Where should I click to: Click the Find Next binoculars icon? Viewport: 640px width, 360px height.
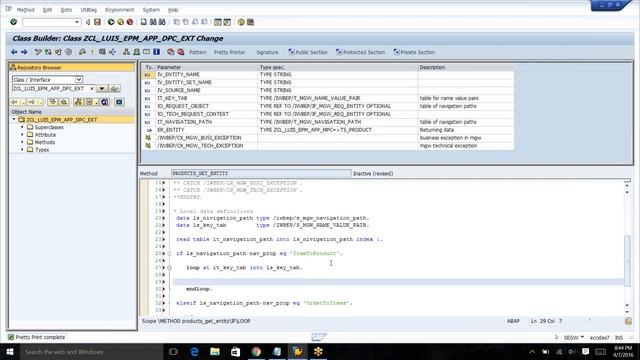(162, 22)
